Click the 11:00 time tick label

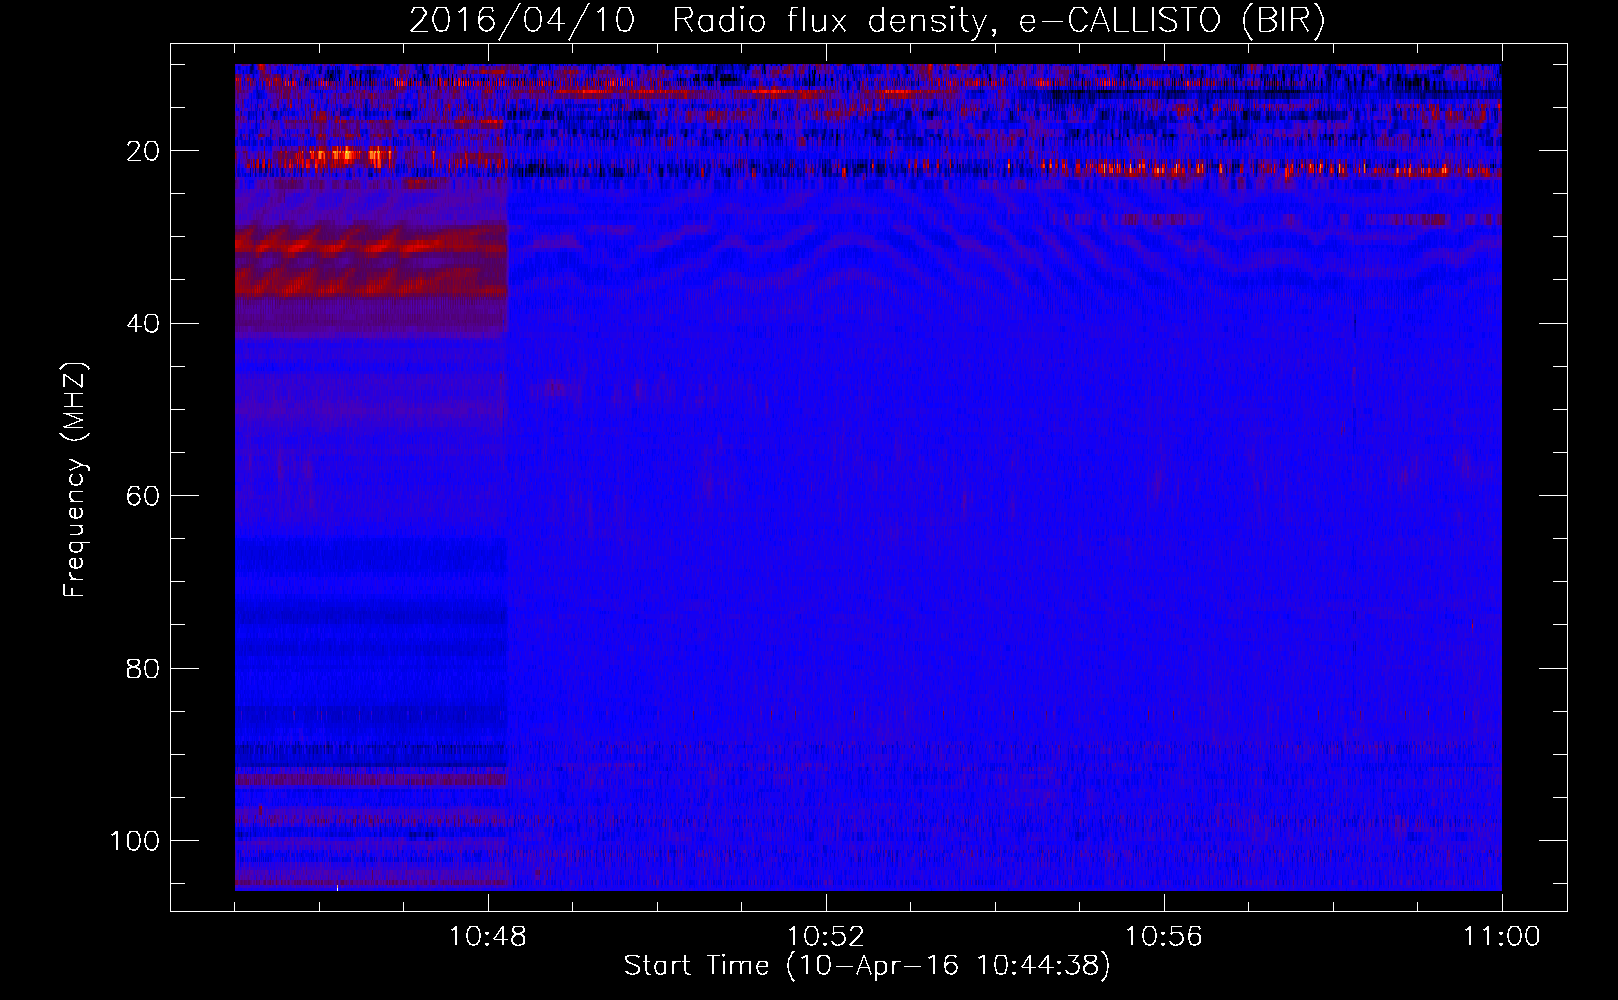1502,937
